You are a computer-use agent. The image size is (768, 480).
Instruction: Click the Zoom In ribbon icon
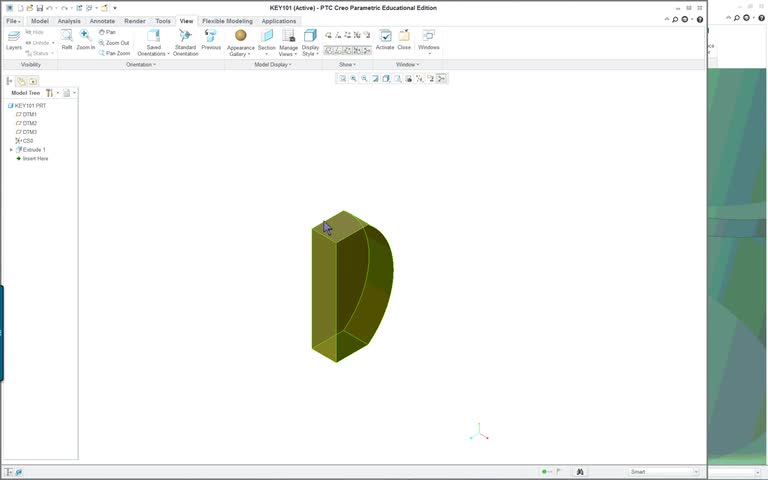[86, 40]
